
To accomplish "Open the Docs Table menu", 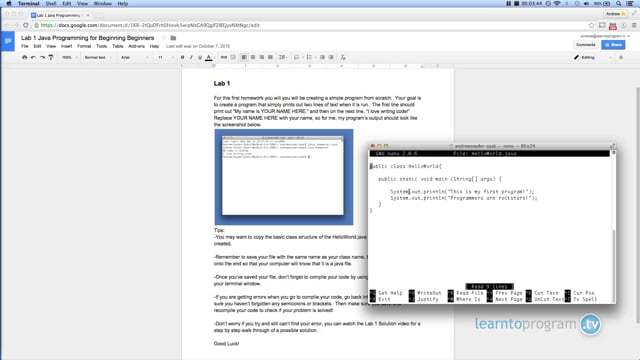I will (118, 46).
